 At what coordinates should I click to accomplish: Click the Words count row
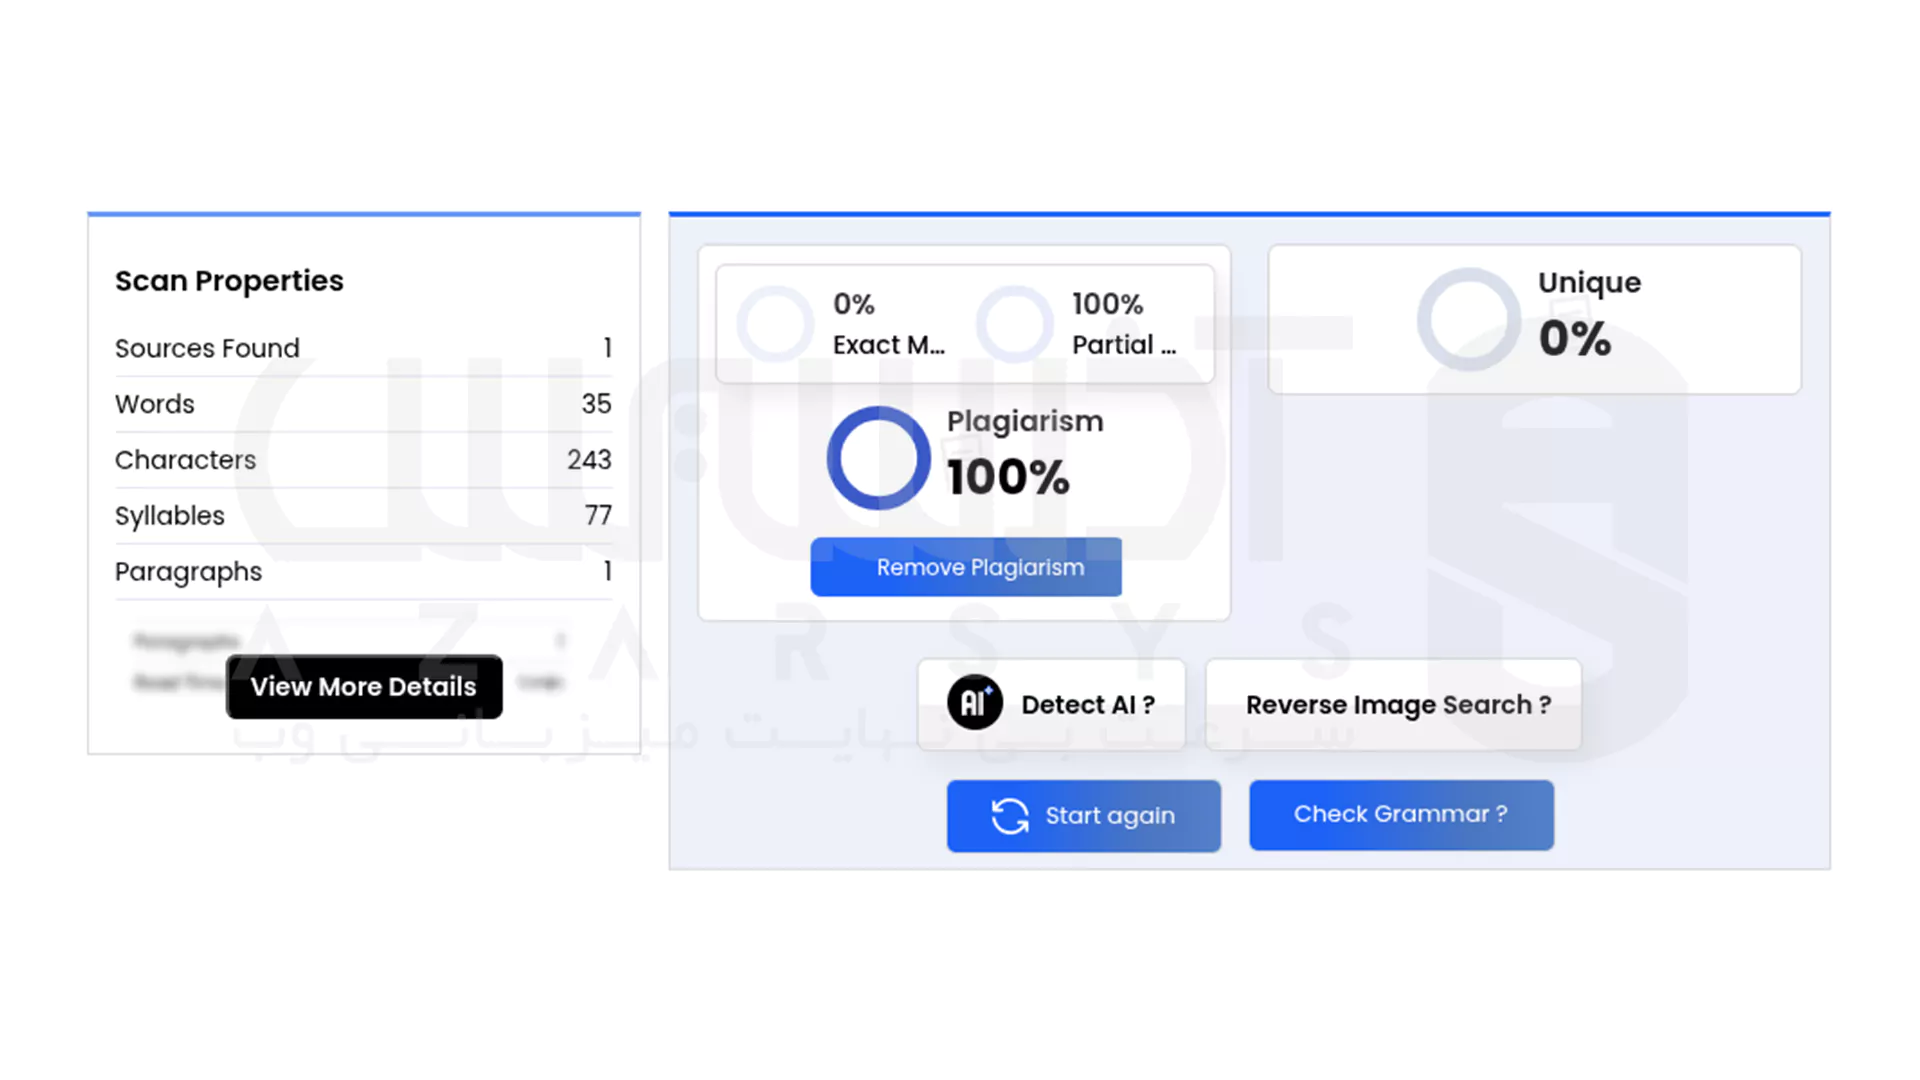(363, 404)
